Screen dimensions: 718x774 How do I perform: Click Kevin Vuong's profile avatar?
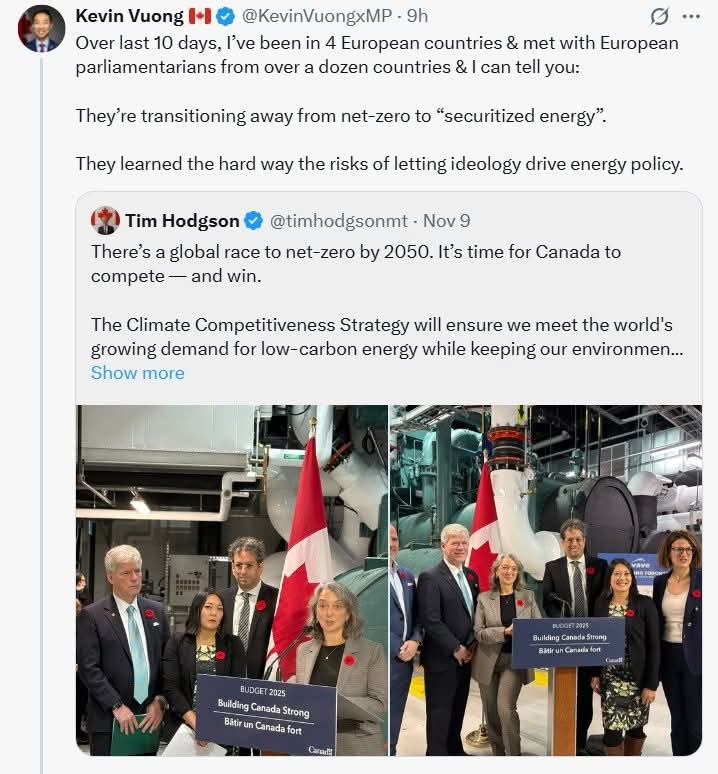tap(41, 29)
